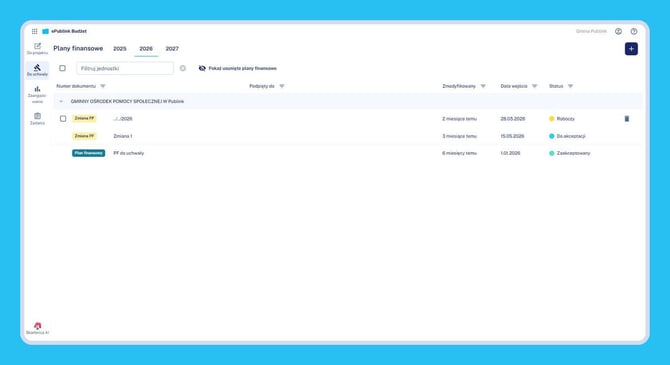
Task: Click the Roboczy status text
Action: click(x=566, y=119)
